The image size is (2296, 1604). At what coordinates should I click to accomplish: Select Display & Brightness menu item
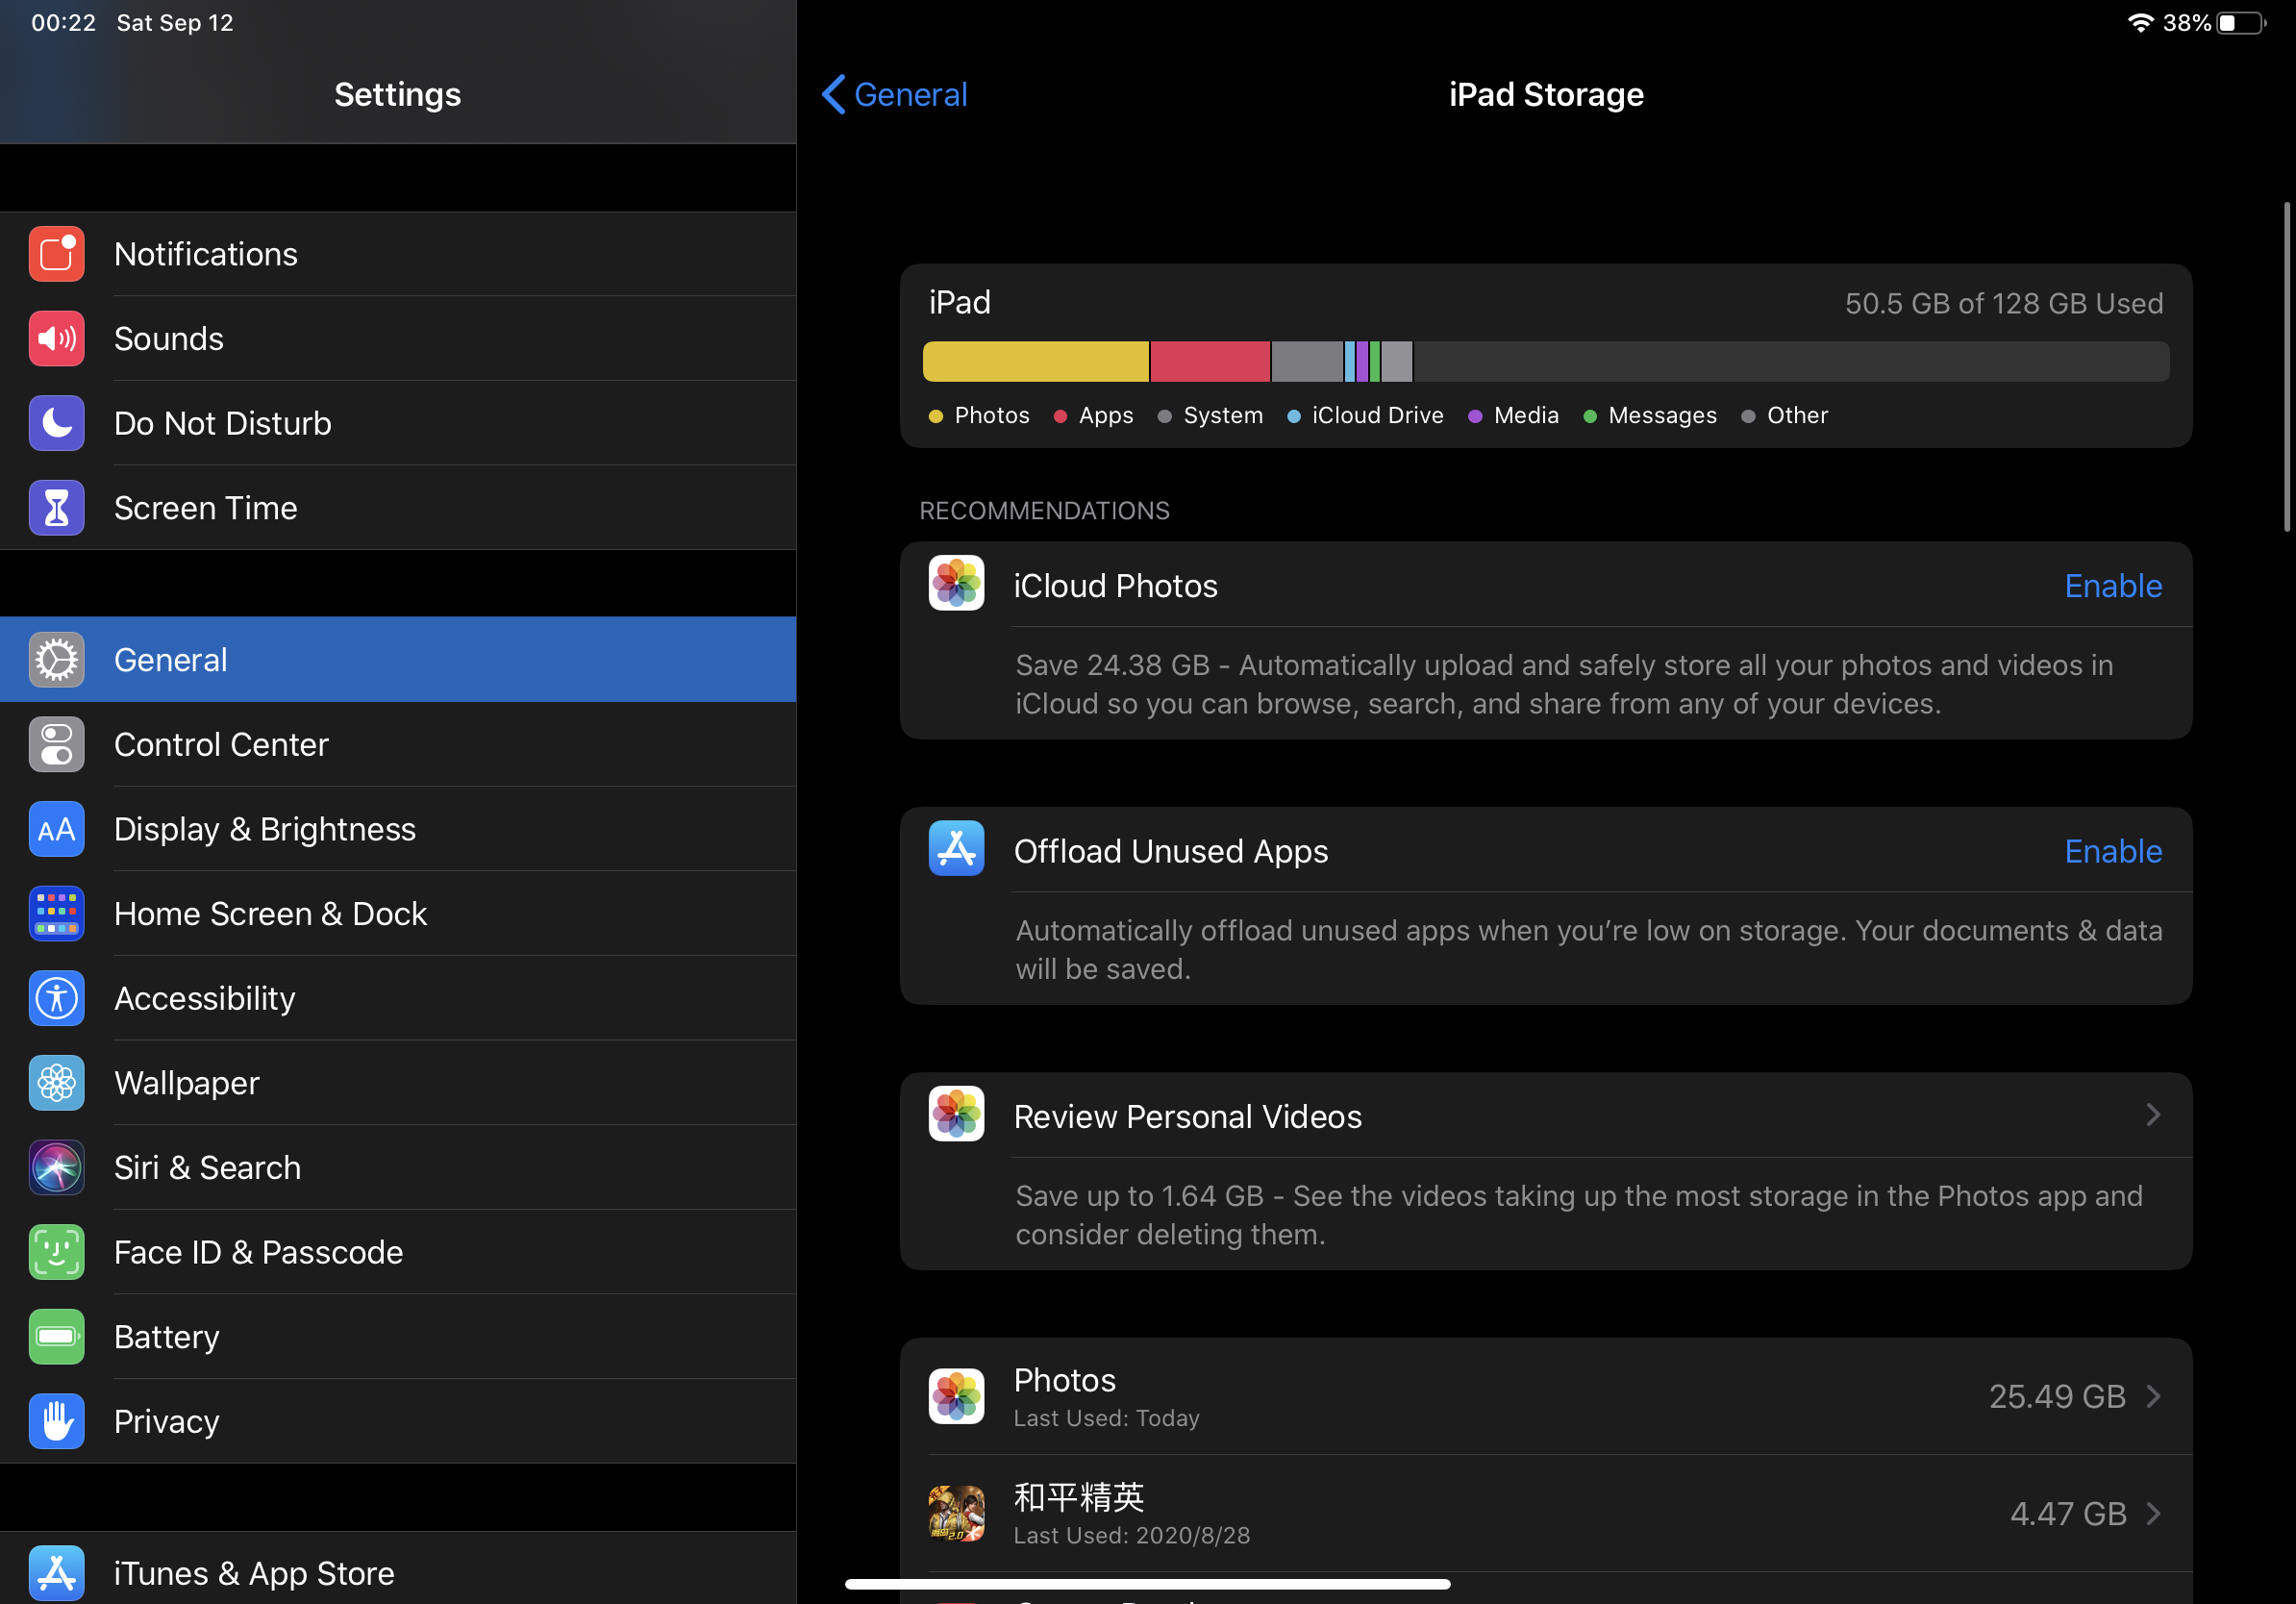(265, 829)
